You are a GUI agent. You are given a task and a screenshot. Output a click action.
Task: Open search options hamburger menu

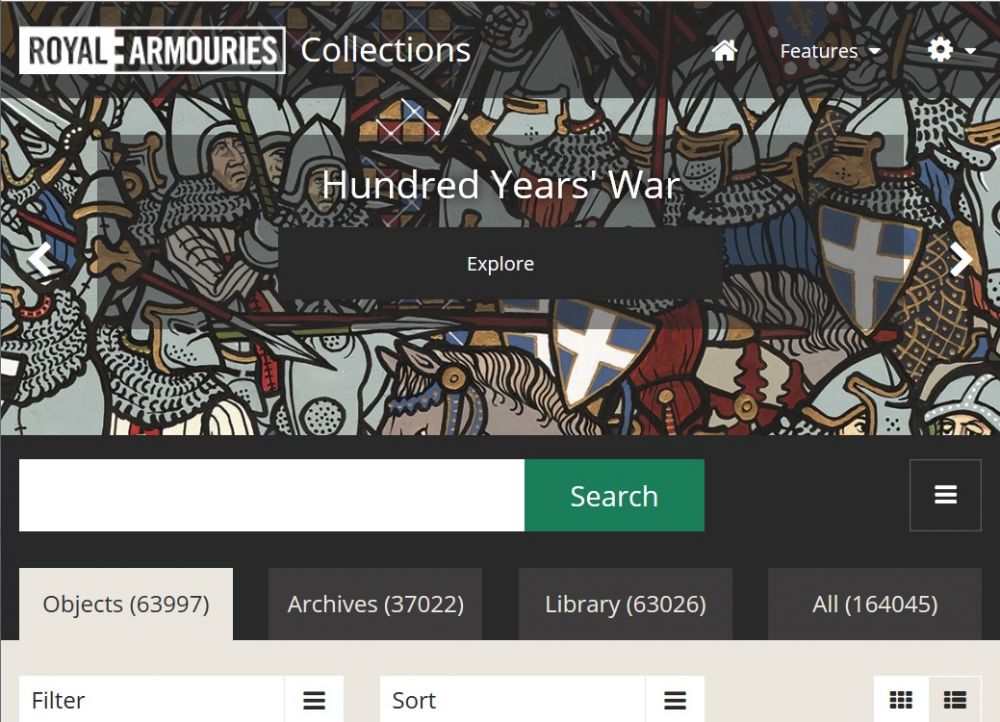(945, 495)
